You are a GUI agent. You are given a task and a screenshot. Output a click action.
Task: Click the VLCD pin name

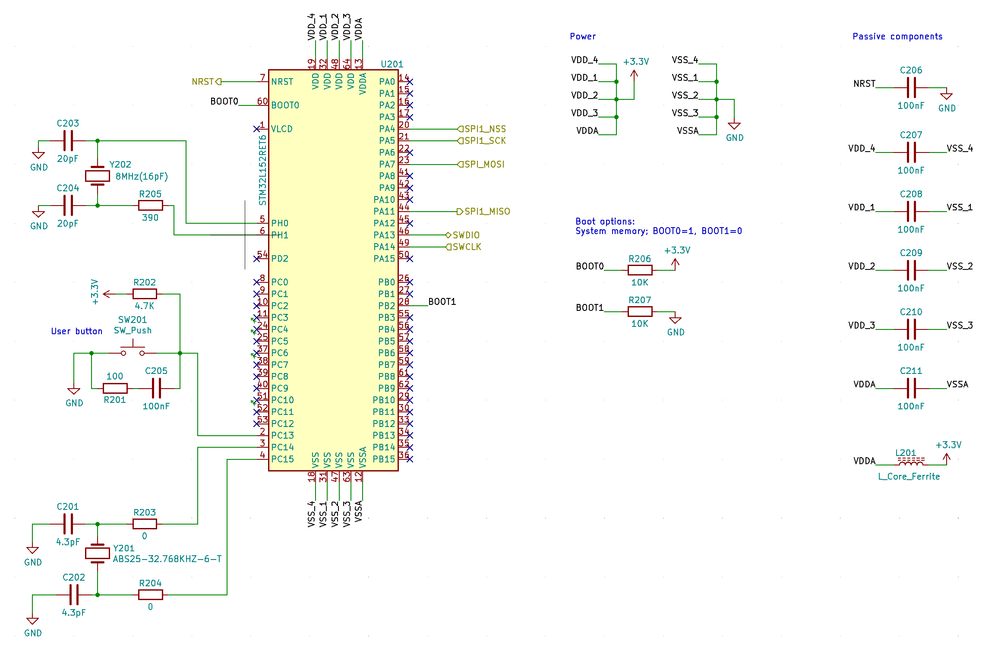point(282,129)
